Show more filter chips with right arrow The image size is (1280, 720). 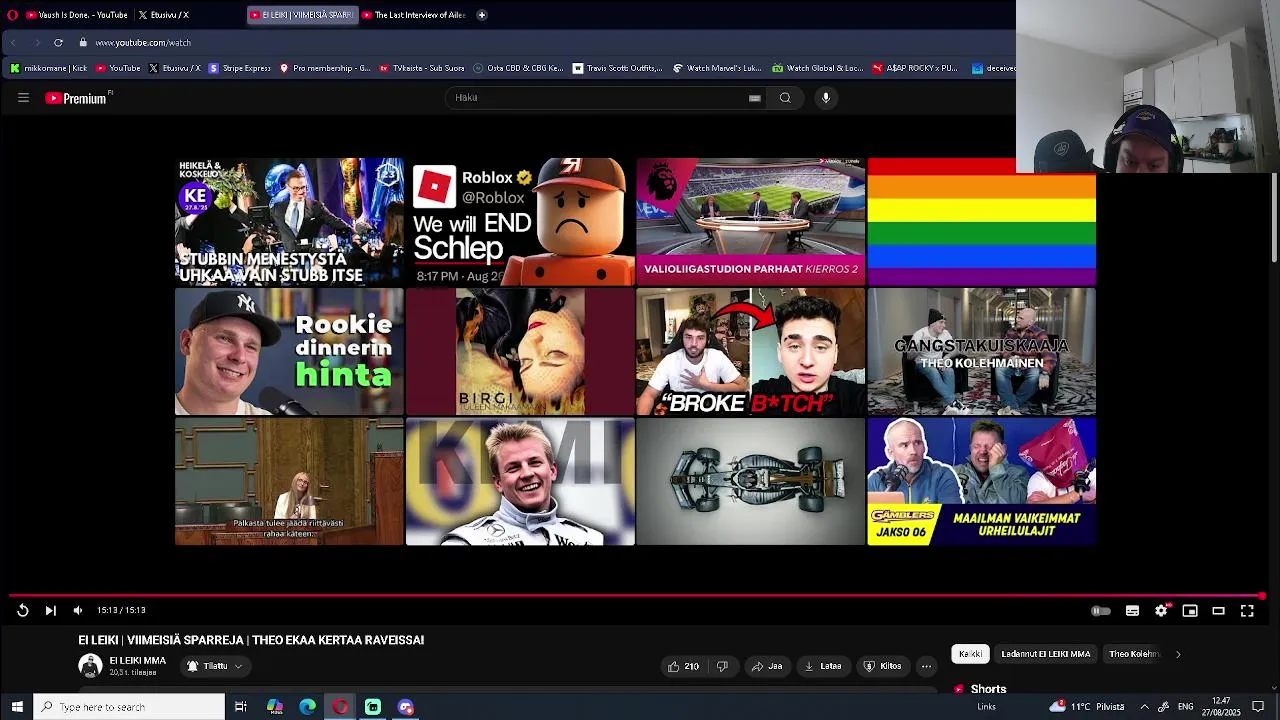(1178, 654)
